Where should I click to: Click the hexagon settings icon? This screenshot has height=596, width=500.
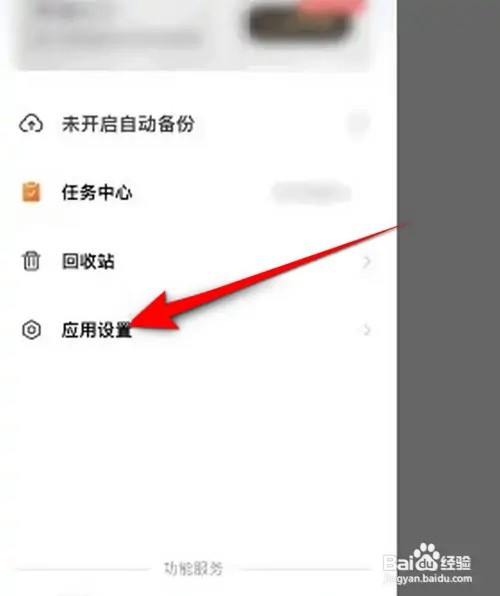(31, 330)
